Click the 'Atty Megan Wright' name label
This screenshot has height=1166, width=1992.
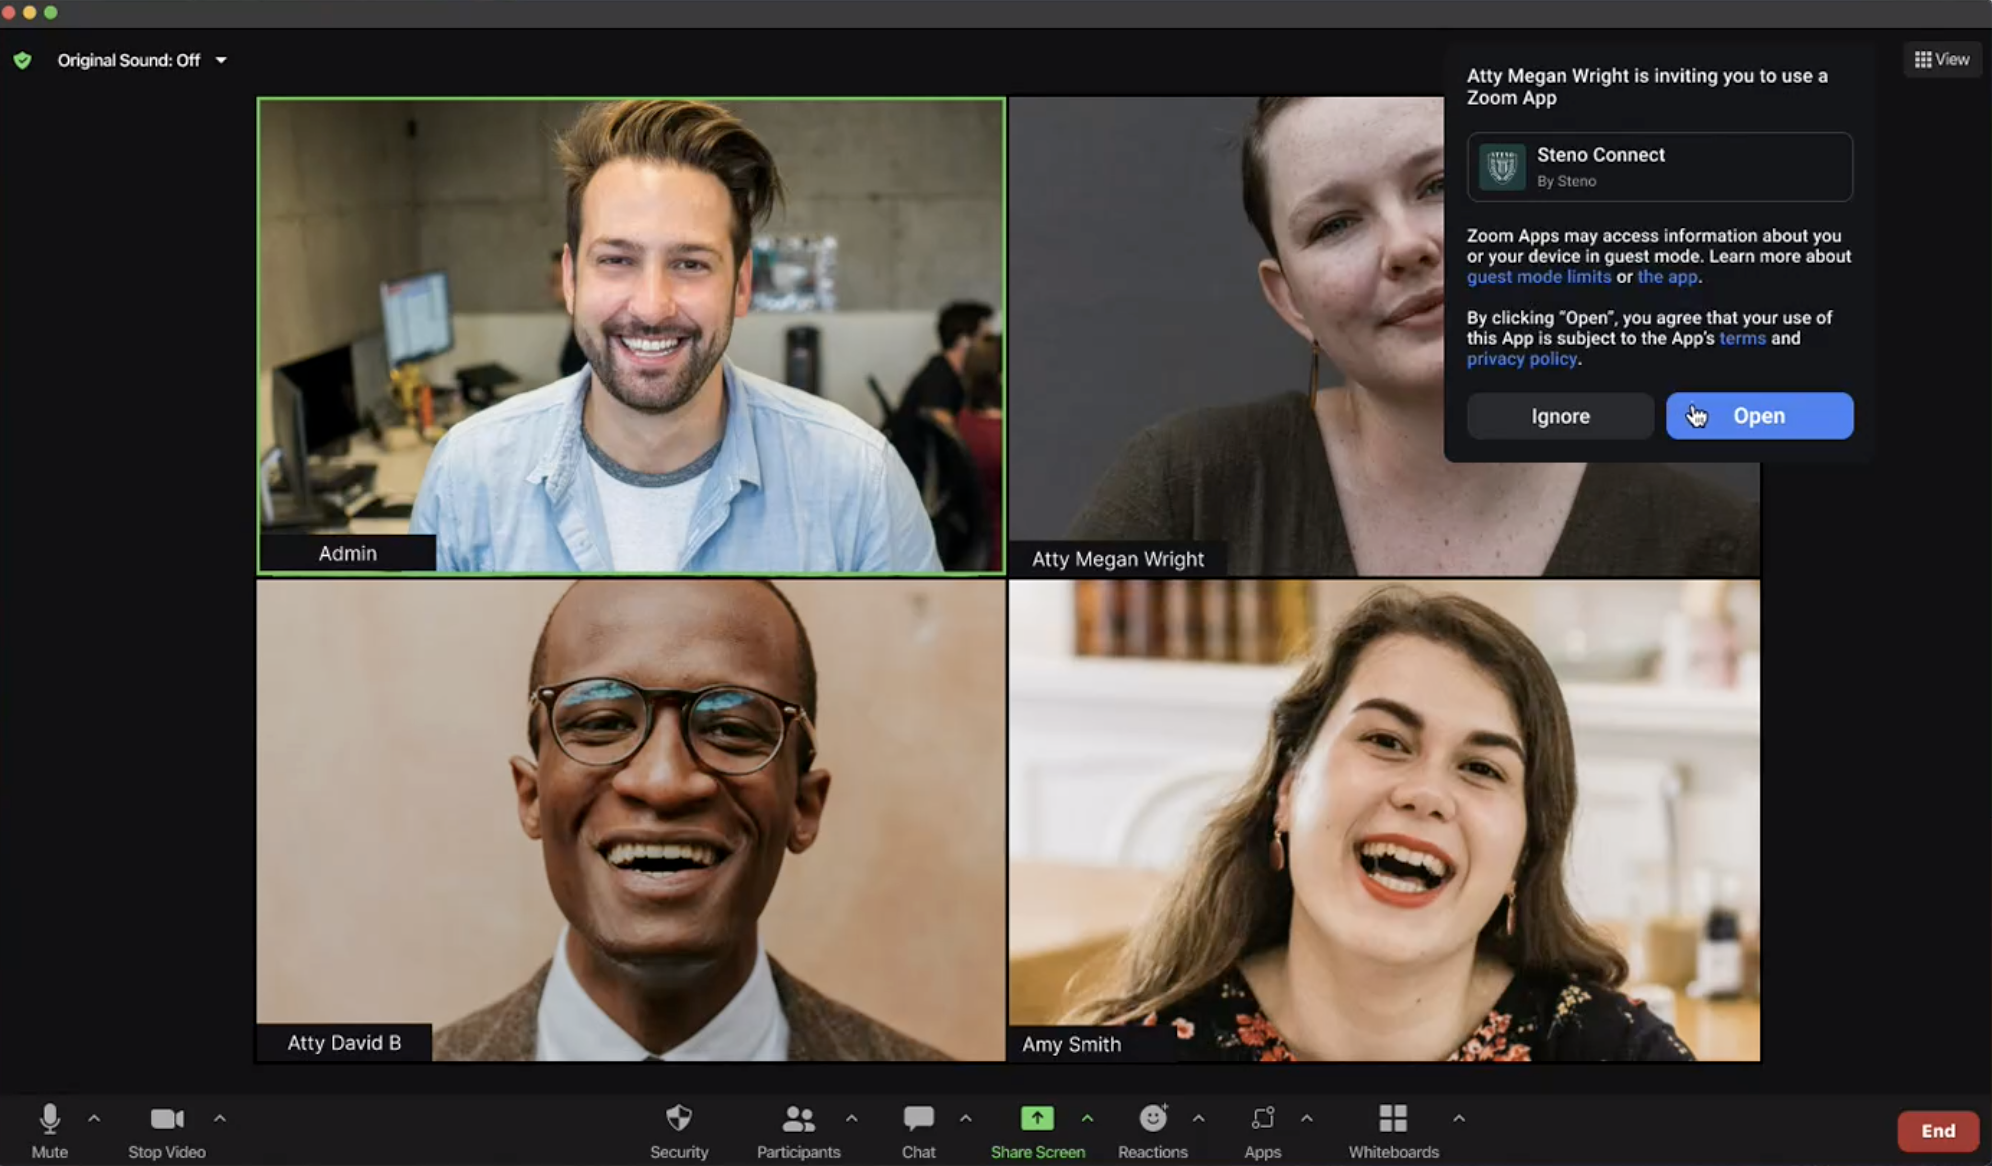click(x=1118, y=559)
